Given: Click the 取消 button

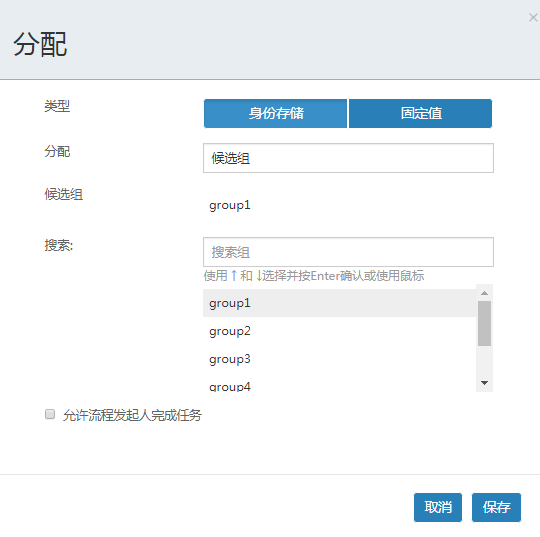Looking at the screenshot, I should point(438,507).
